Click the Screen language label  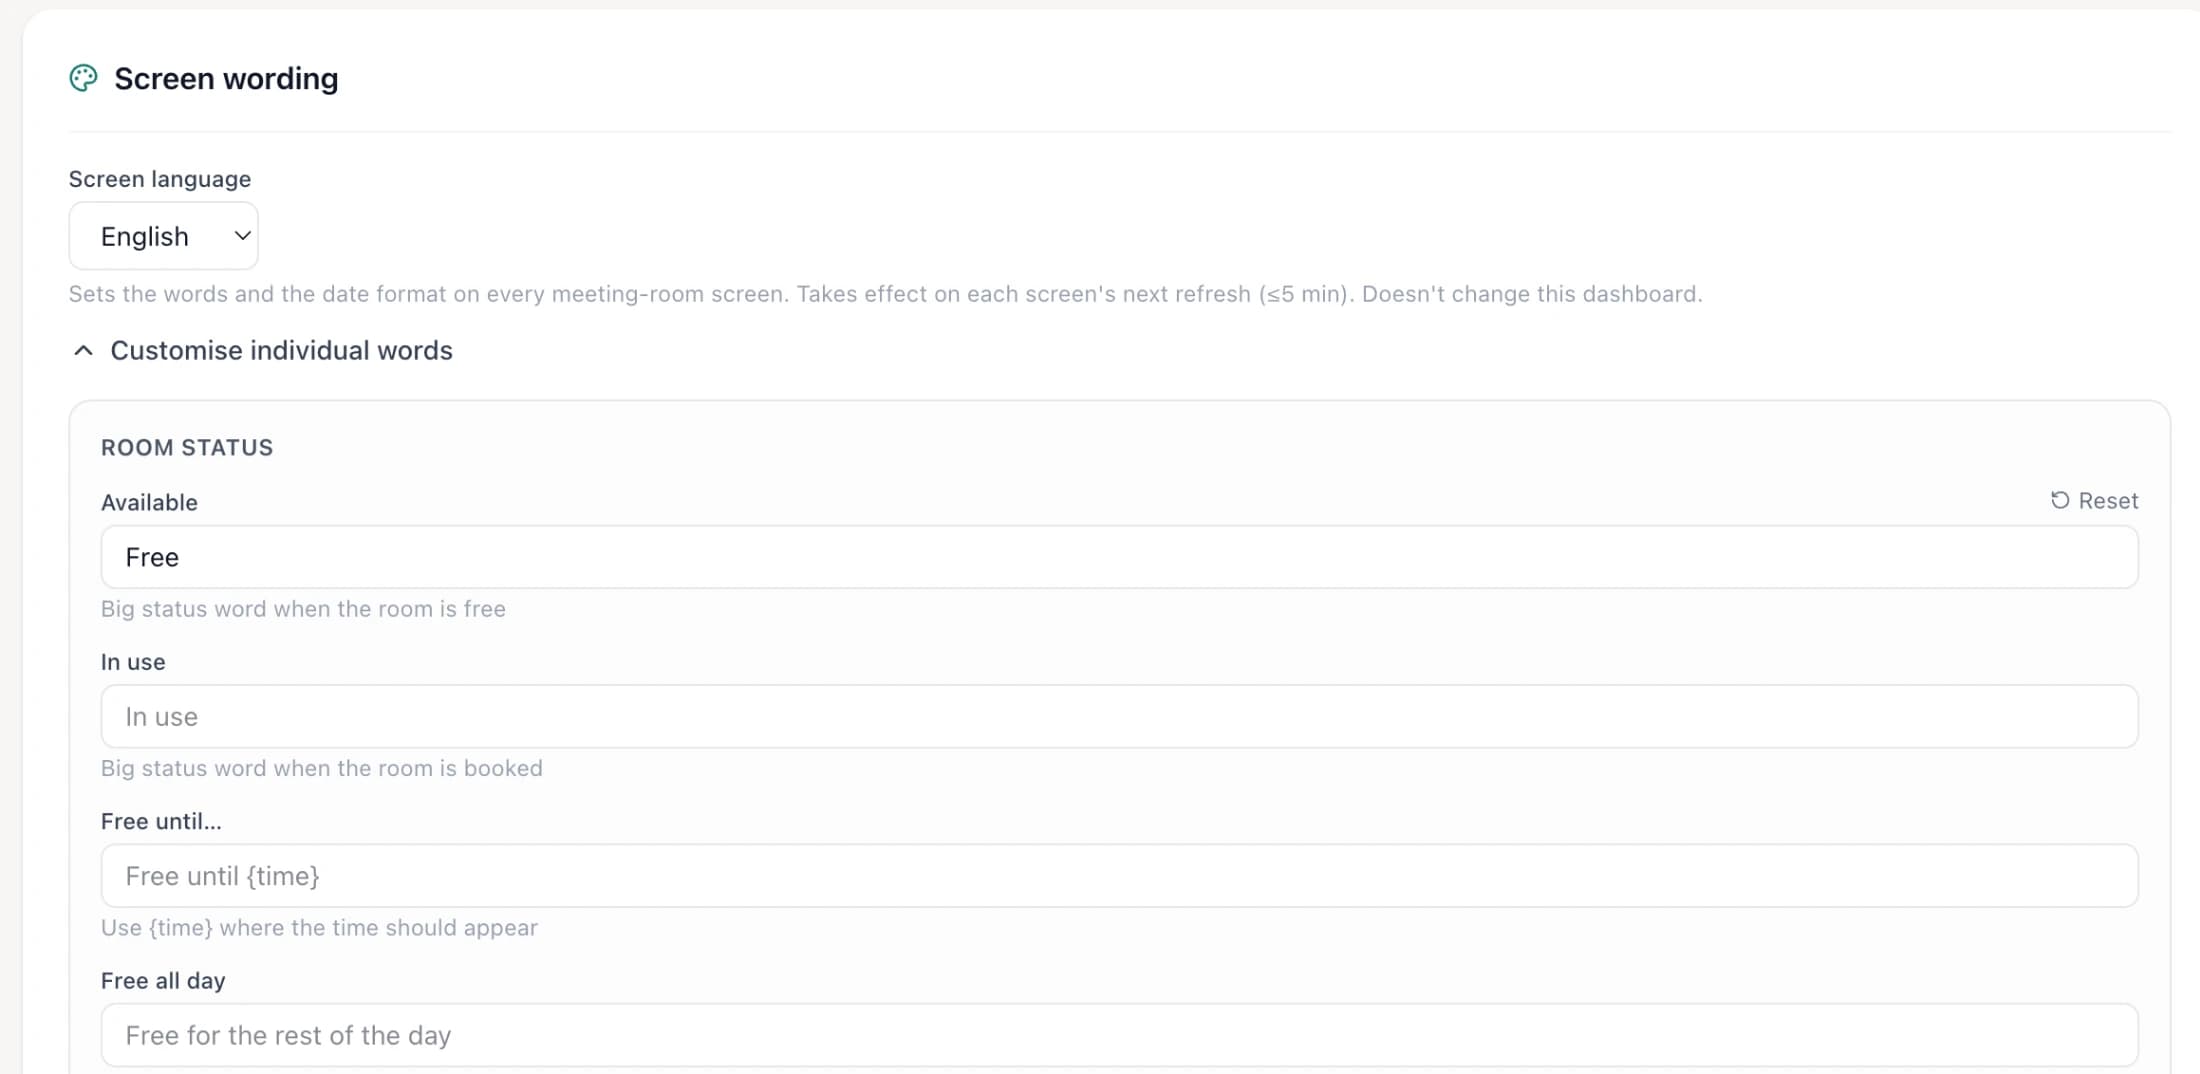coord(160,179)
